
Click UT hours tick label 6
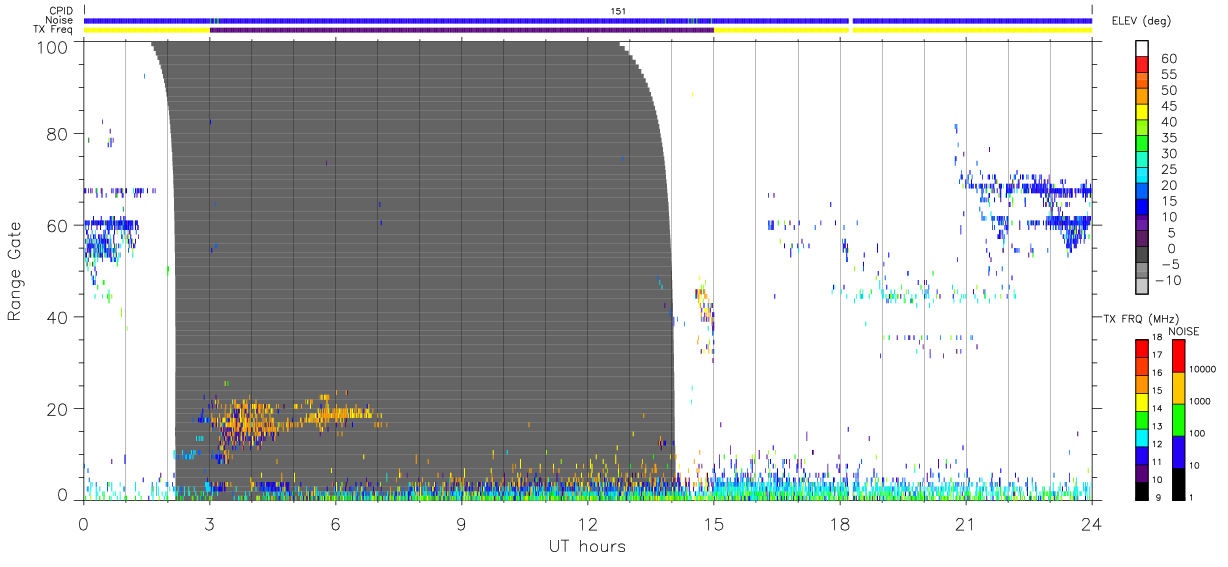click(x=336, y=525)
